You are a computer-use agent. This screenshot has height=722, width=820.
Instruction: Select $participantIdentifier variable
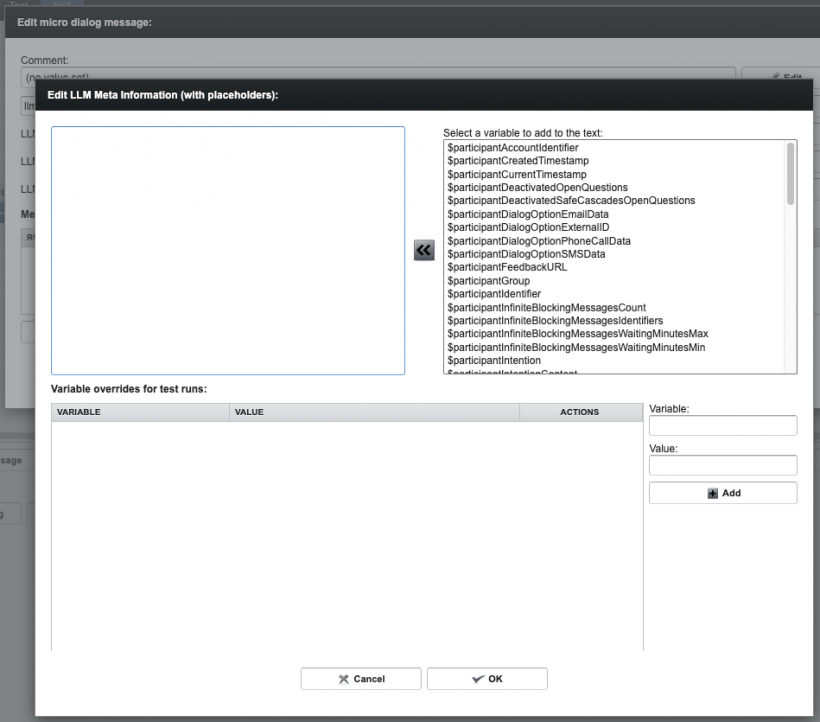pos(494,294)
